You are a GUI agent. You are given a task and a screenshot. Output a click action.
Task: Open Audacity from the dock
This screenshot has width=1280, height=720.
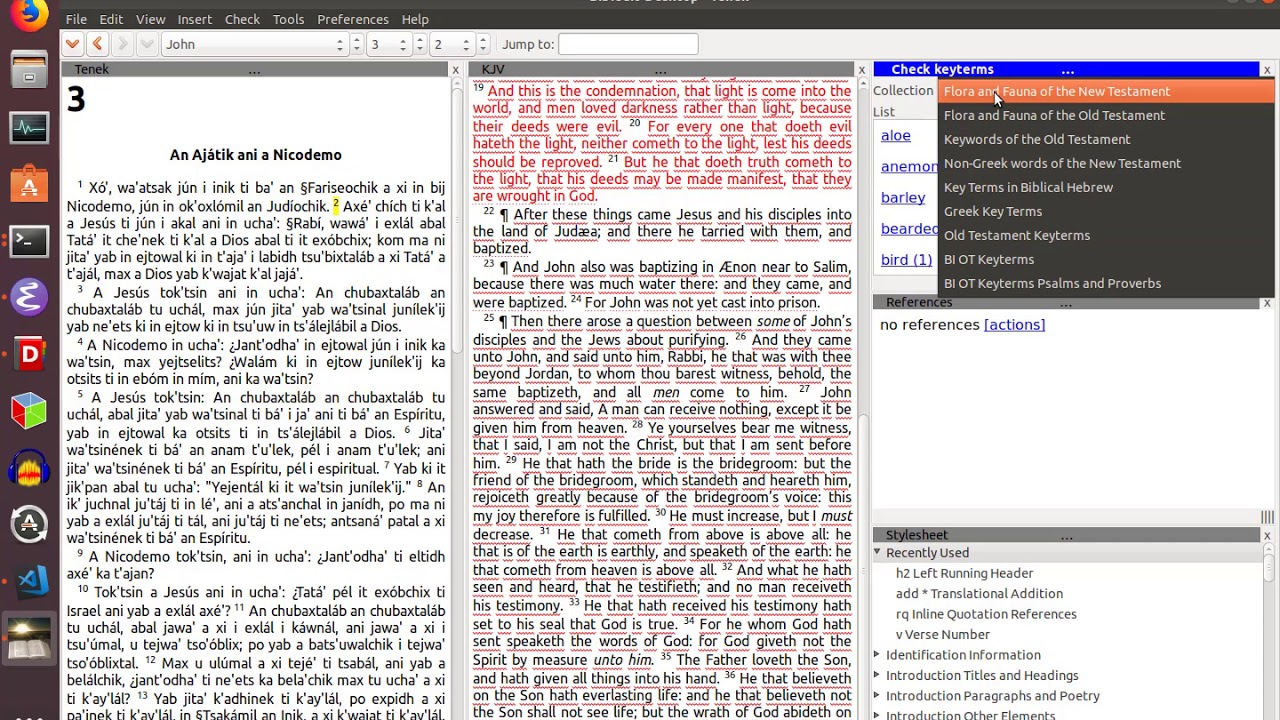pos(29,468)
